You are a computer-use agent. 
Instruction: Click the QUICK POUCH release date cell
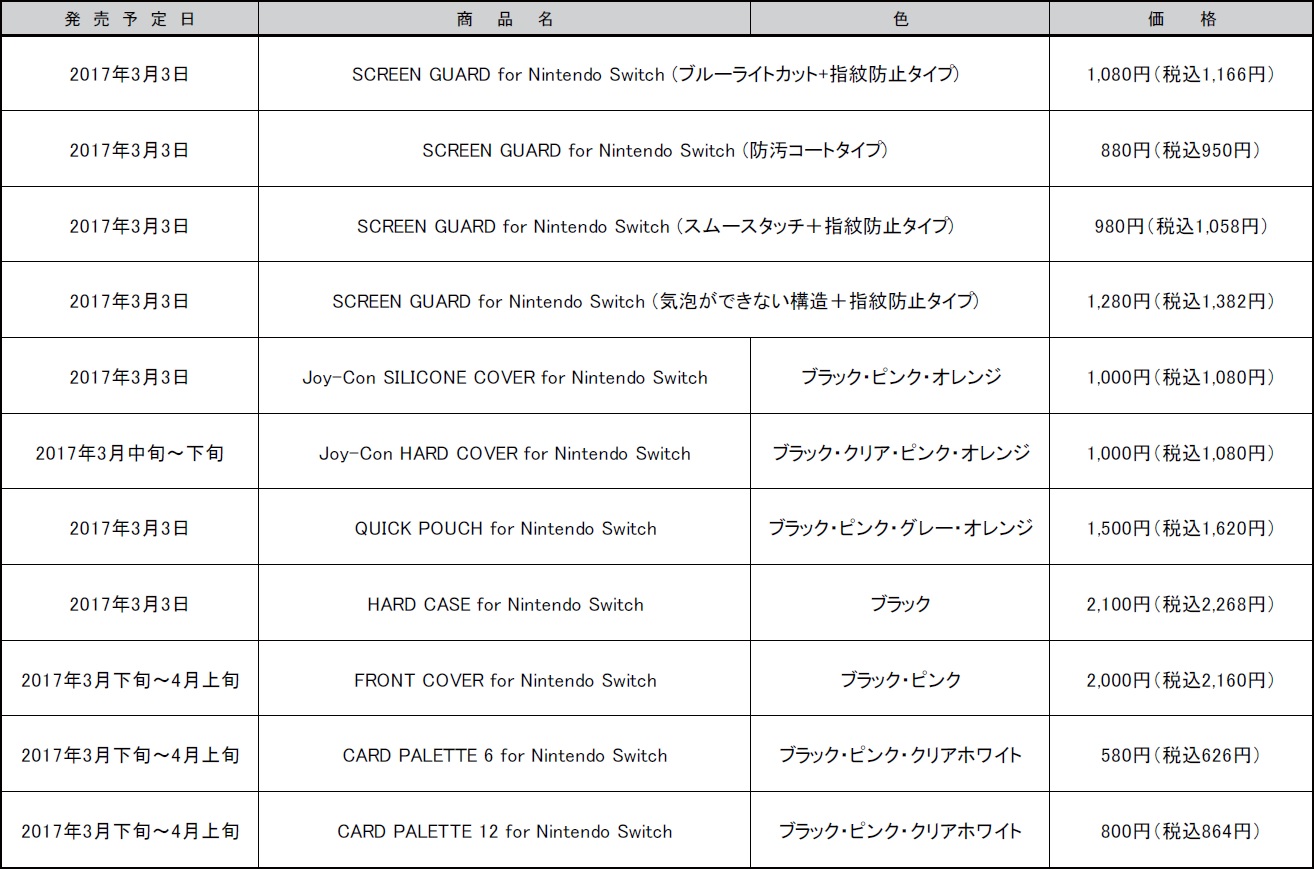[129, 528]
